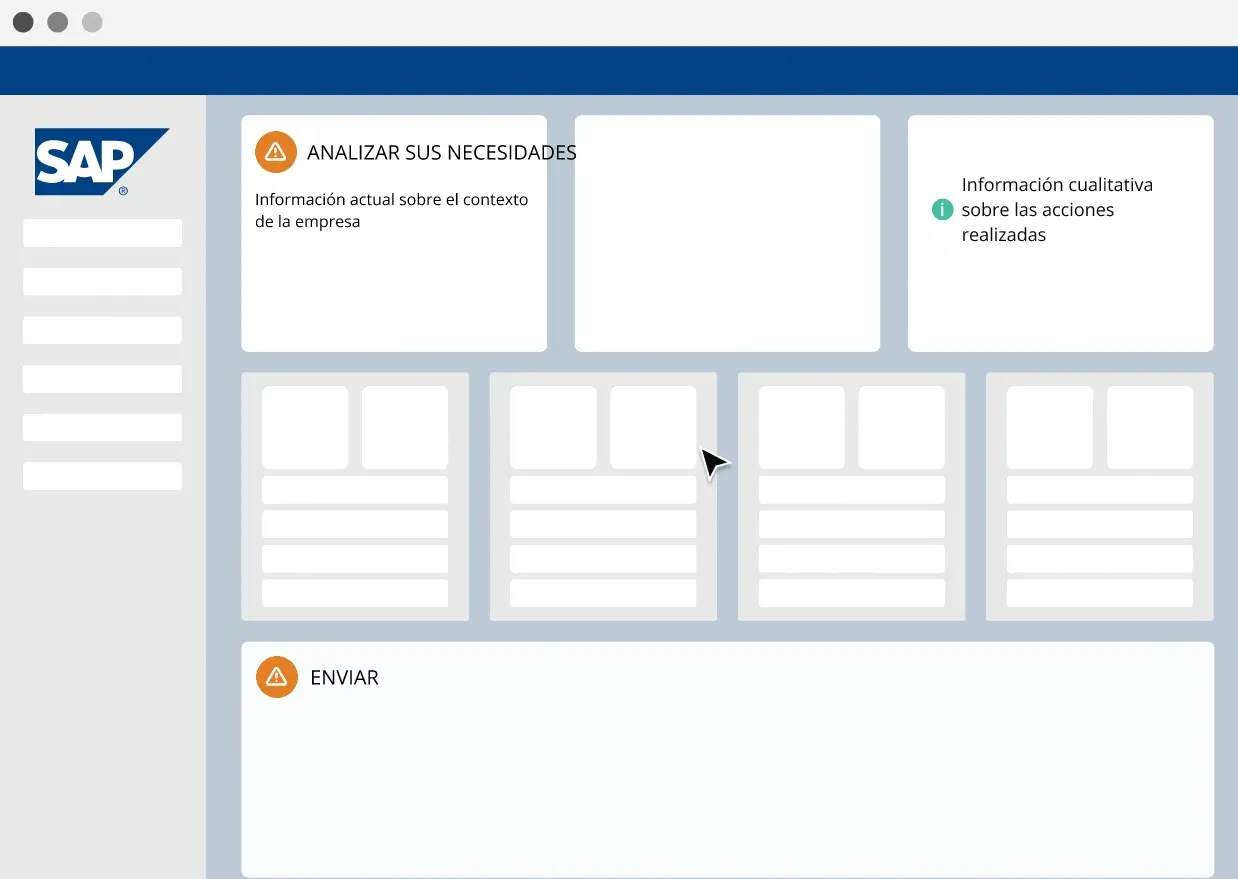Click text "Información cualitativa sobre las acciones realizadas"
This screenshot has width=1238, height=879.
pyautogui.click(x=1057, y=210)
